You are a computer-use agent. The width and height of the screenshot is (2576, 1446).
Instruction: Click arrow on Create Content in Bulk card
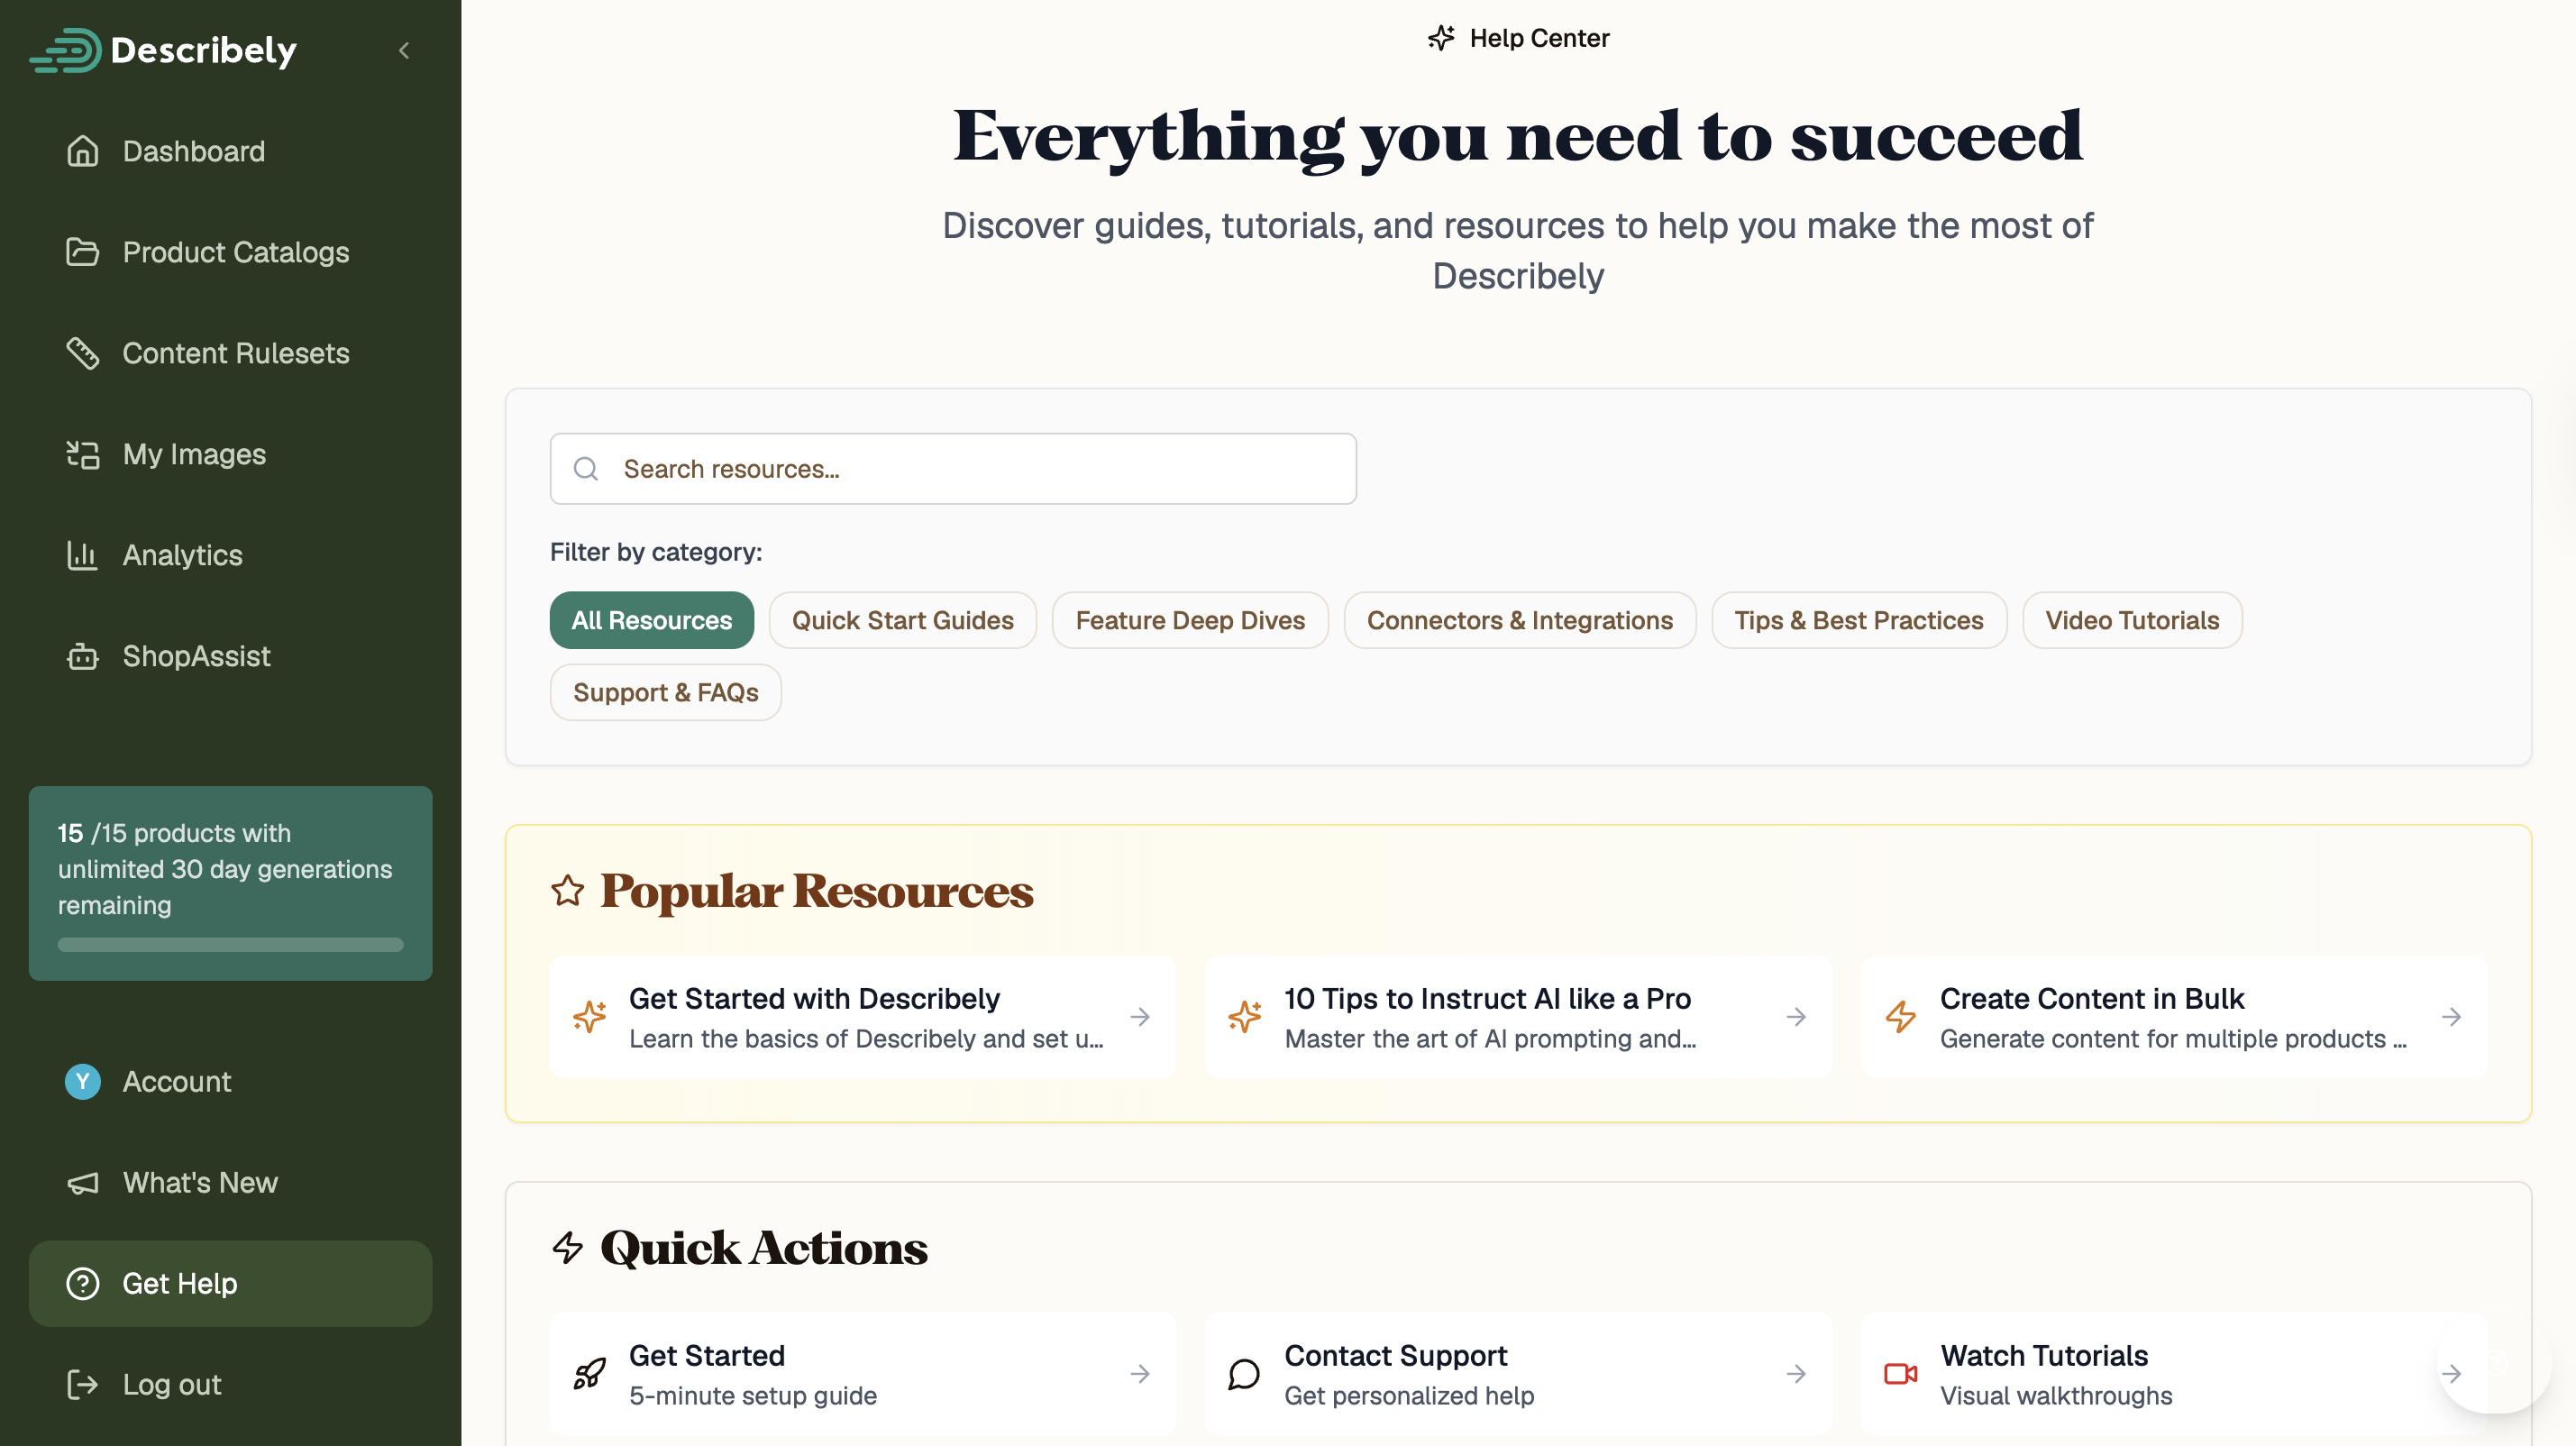2451,1017
